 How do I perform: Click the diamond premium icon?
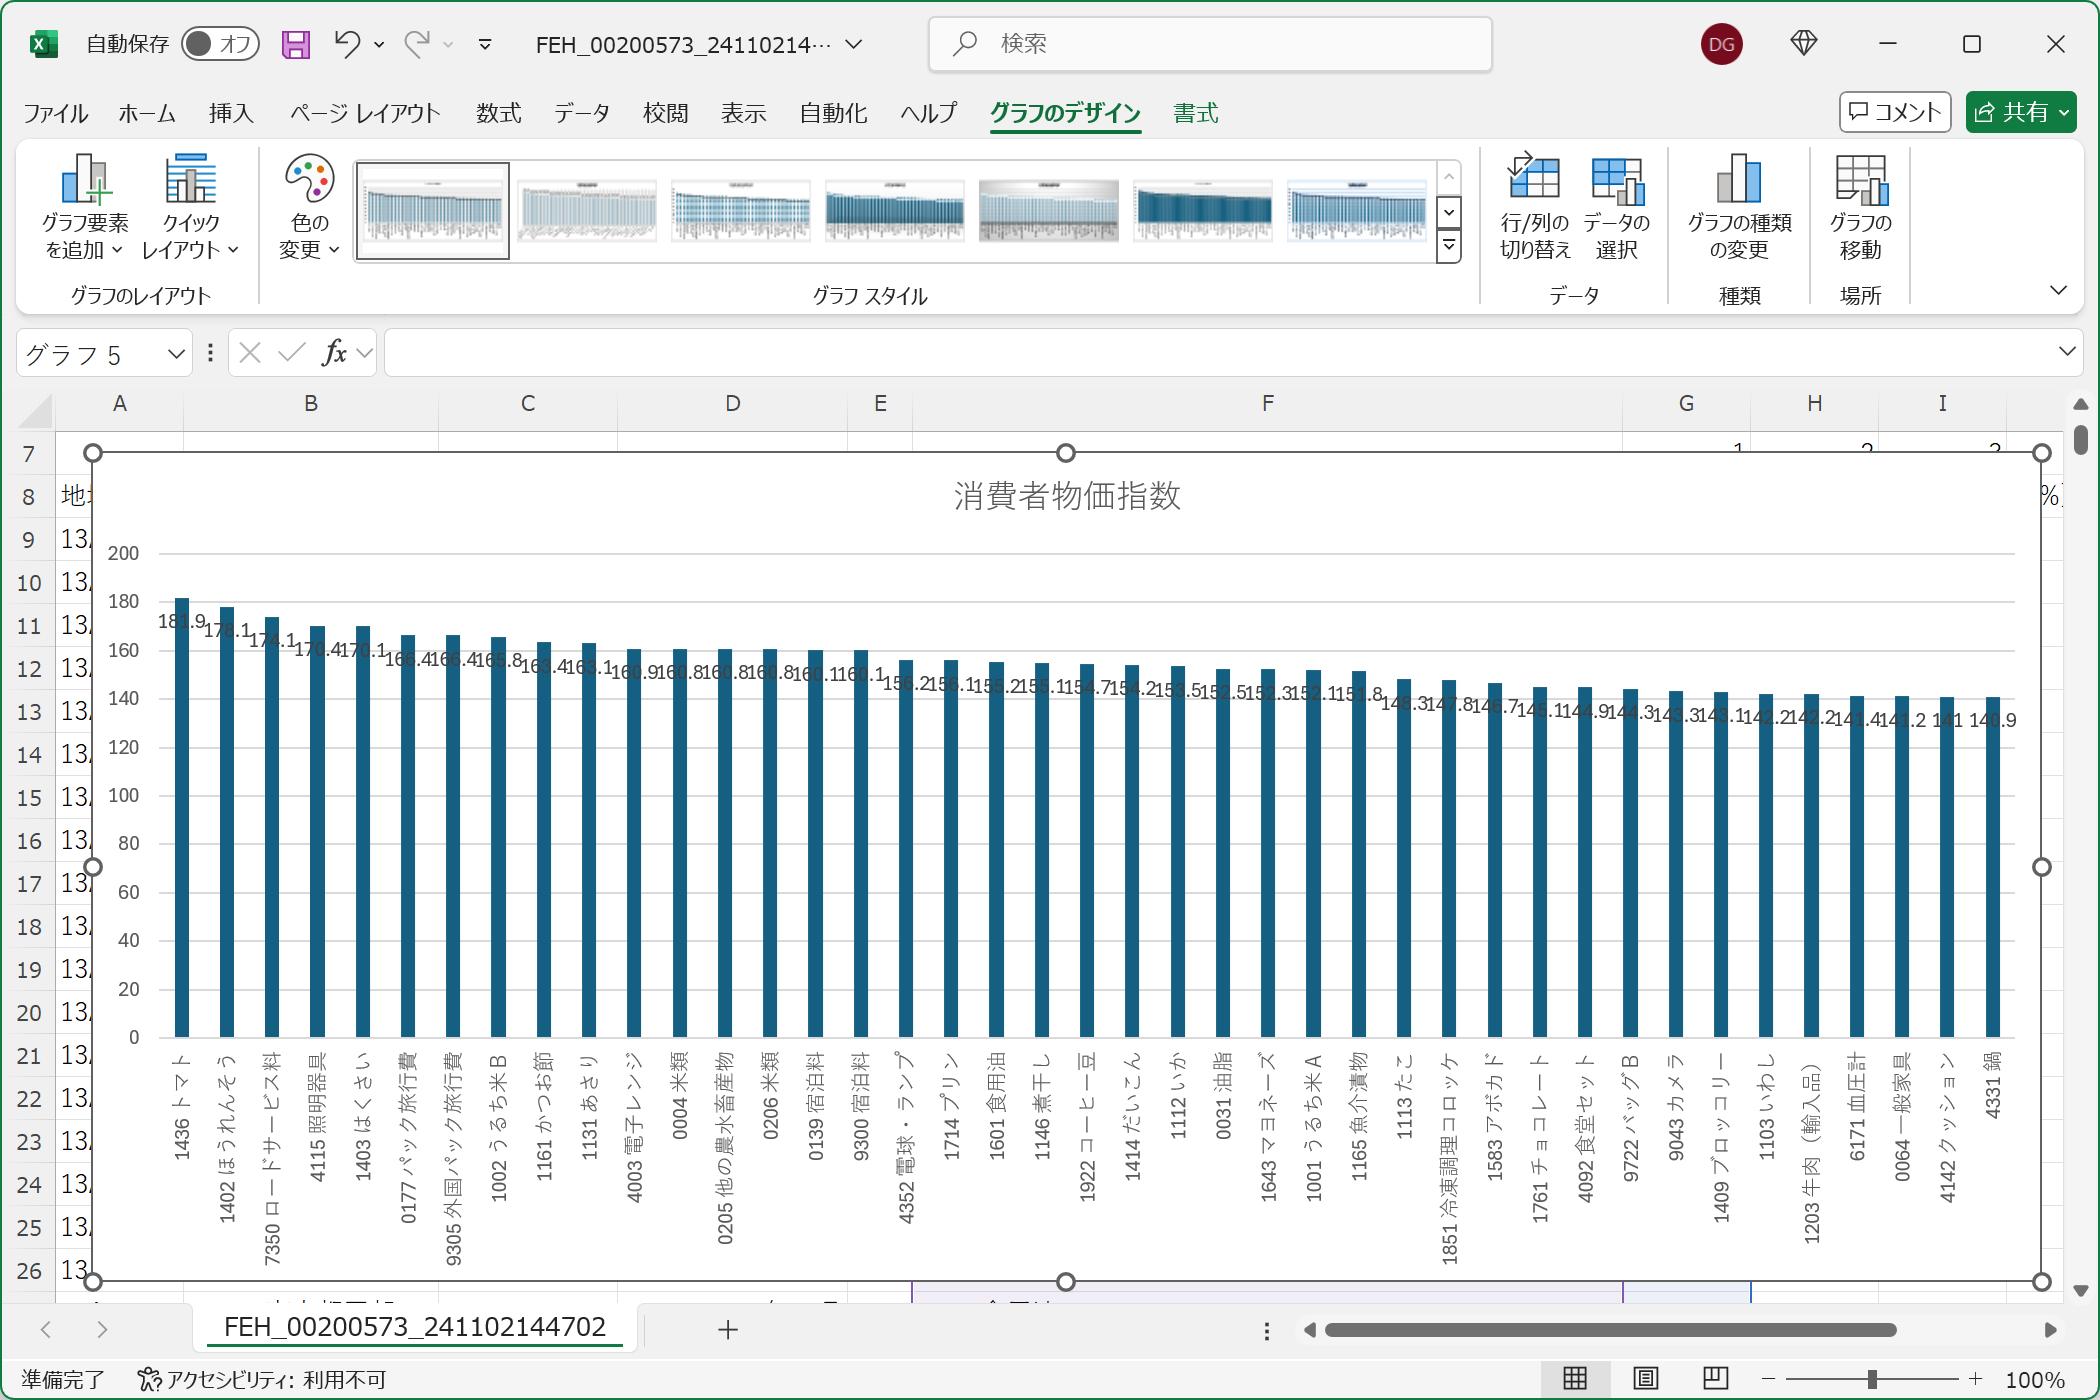(1804, 43)
